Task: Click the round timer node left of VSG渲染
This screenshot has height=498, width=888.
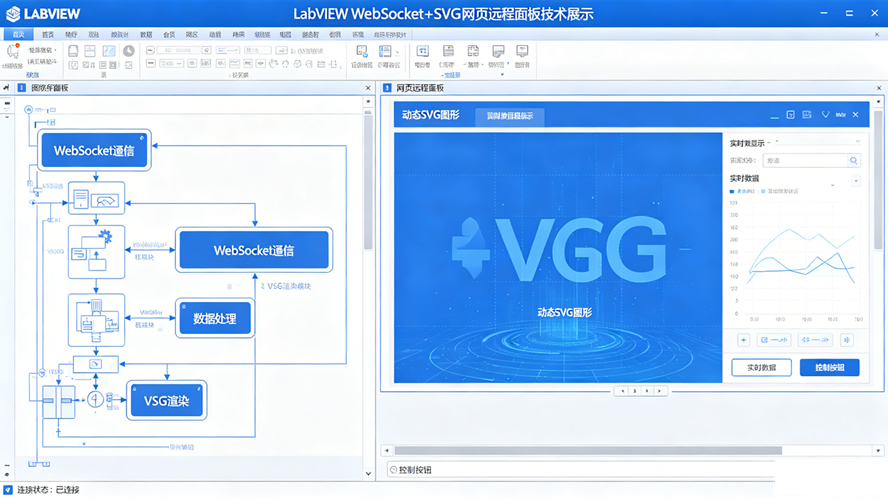Action: point(95,399)
